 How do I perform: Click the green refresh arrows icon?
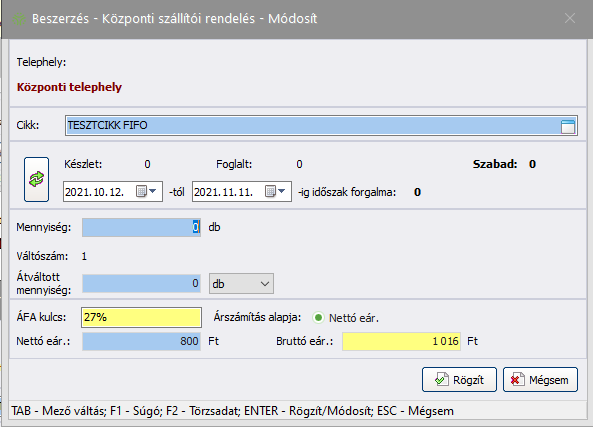click(36, 179)
